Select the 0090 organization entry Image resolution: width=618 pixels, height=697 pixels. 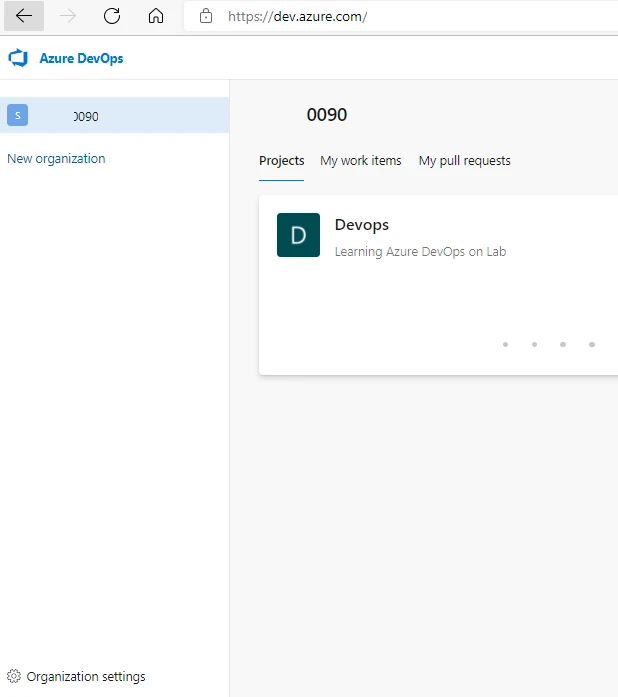114,115
